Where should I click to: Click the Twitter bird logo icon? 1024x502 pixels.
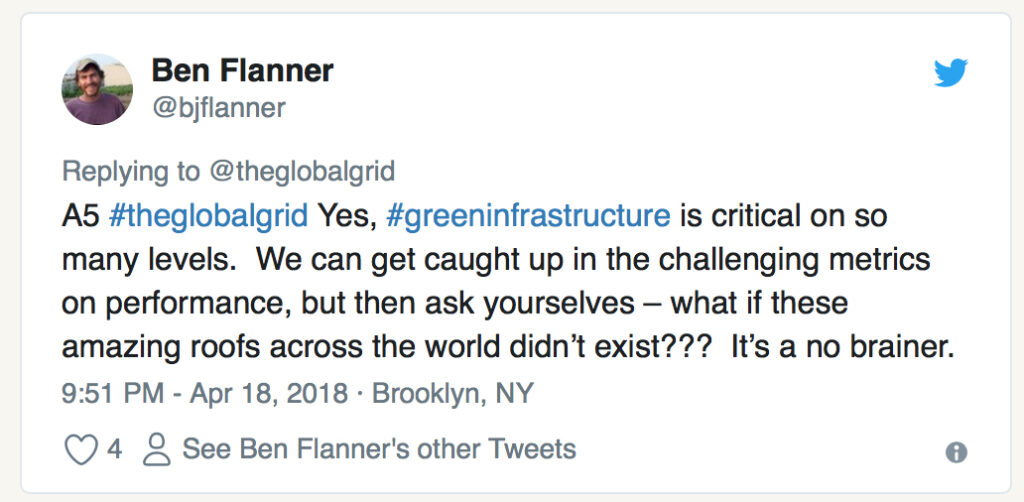[x=951, y=73]
